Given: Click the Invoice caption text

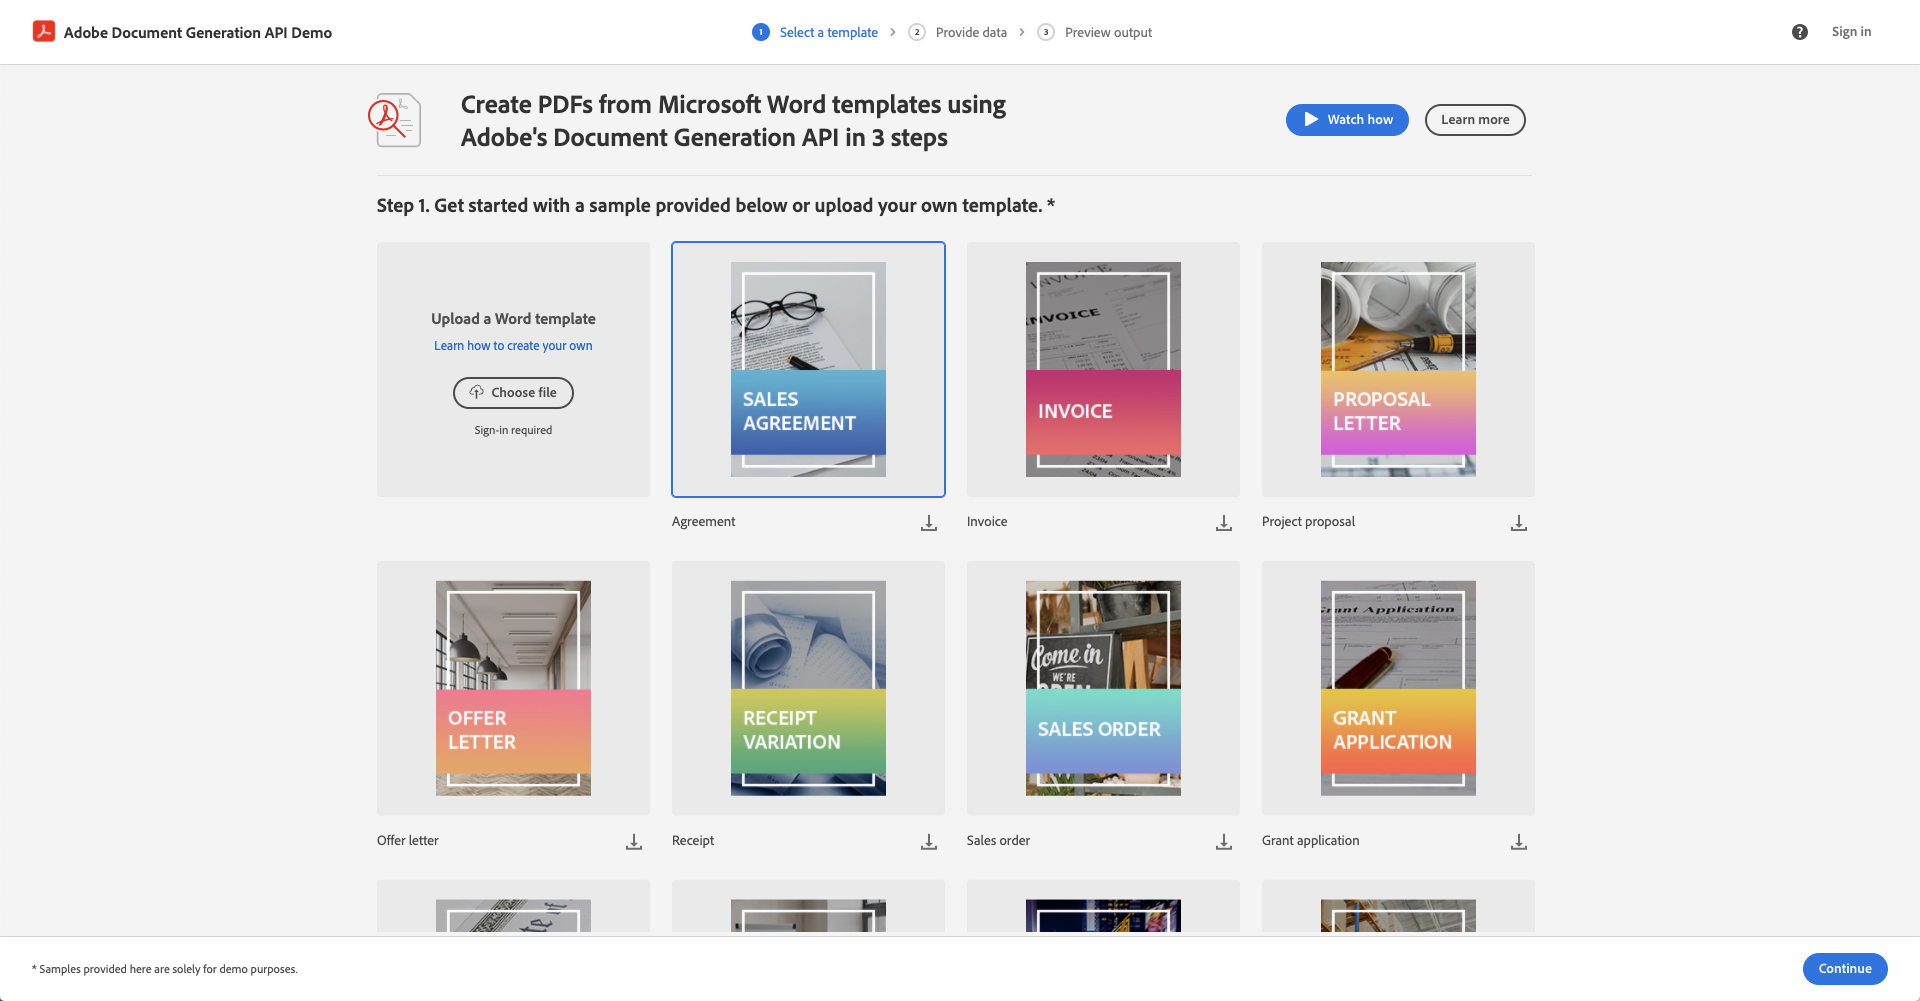Looking at the screenshot, I should click(987, 522).
